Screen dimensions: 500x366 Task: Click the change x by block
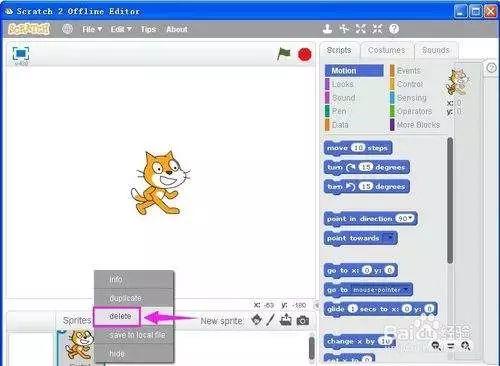click(x=359, y=341)
